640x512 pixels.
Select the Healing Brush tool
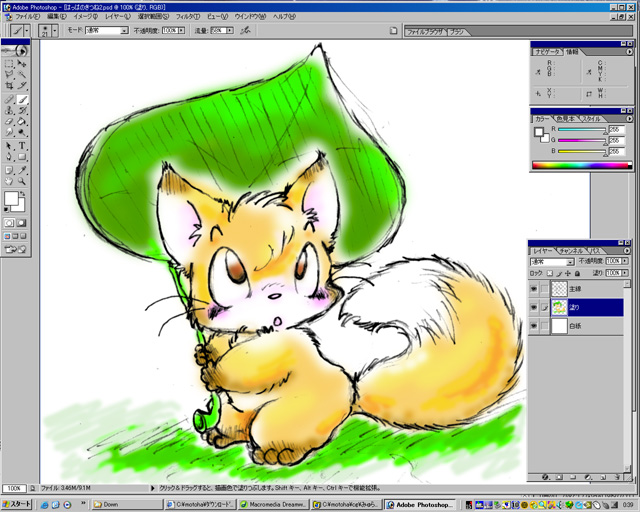point(9,99)
